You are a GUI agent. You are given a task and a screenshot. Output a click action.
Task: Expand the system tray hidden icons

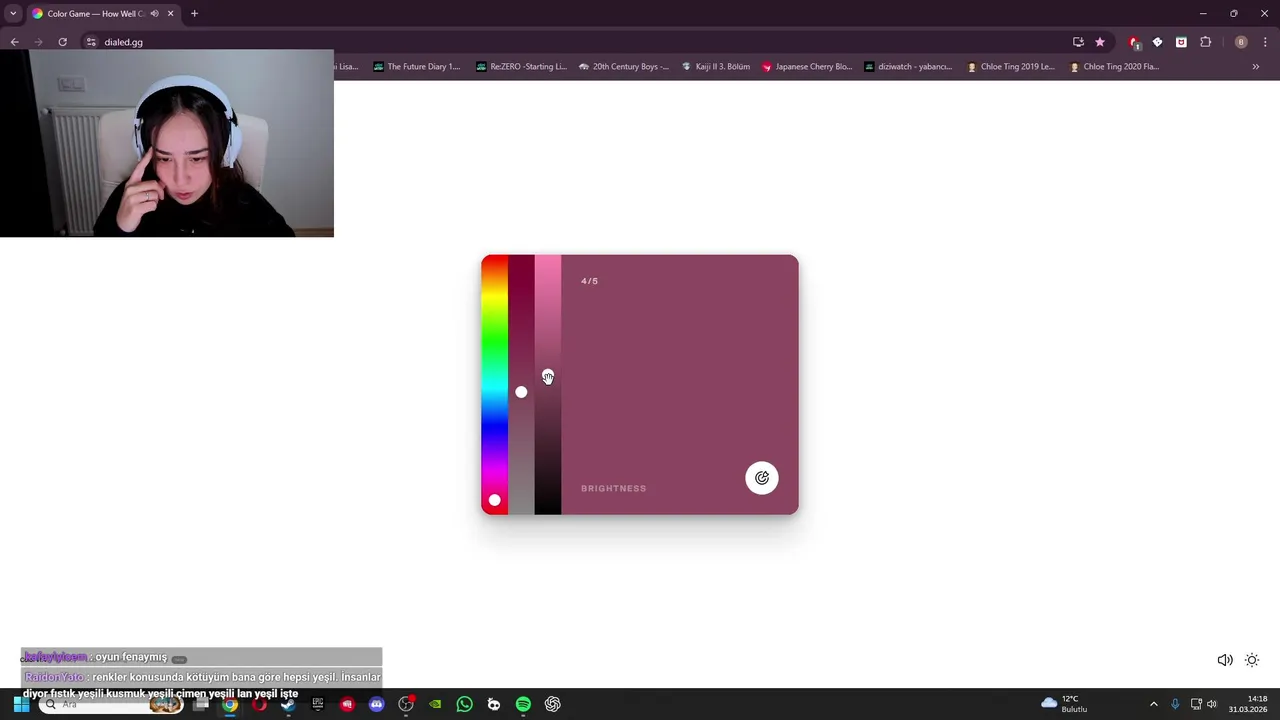coord(1153,704)
